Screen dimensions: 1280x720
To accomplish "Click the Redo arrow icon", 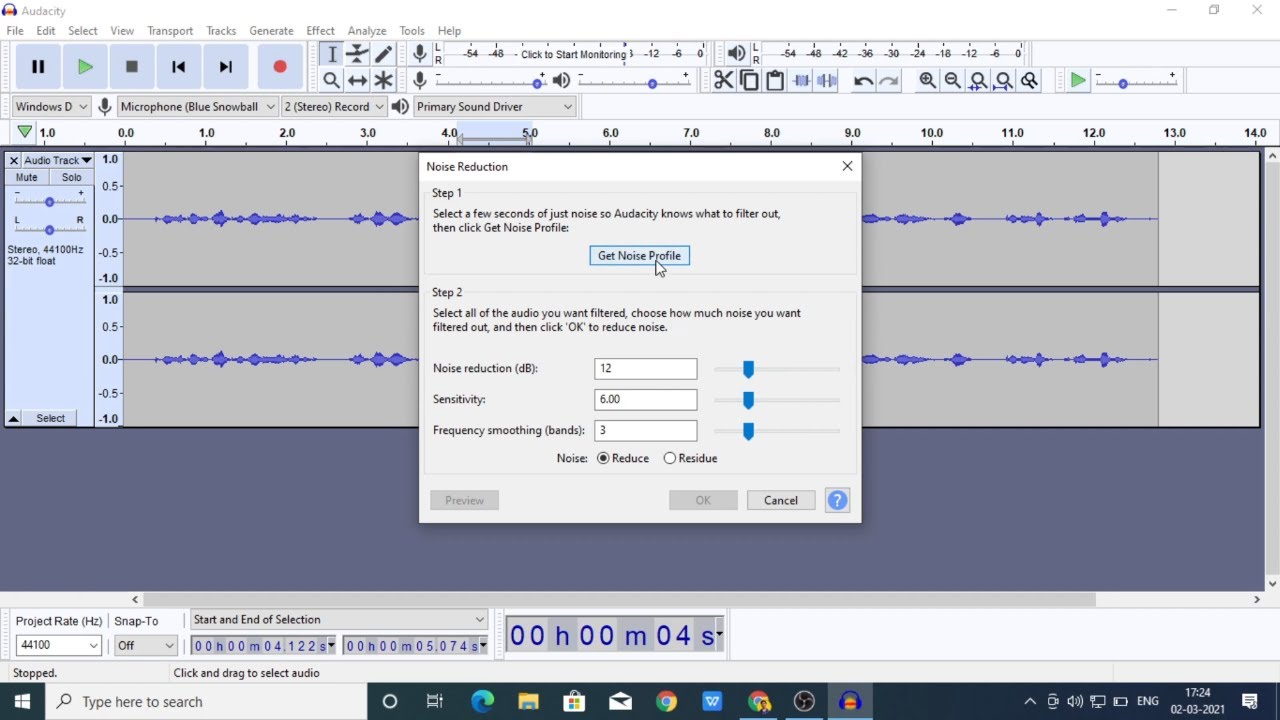I will tap(888, 81).
